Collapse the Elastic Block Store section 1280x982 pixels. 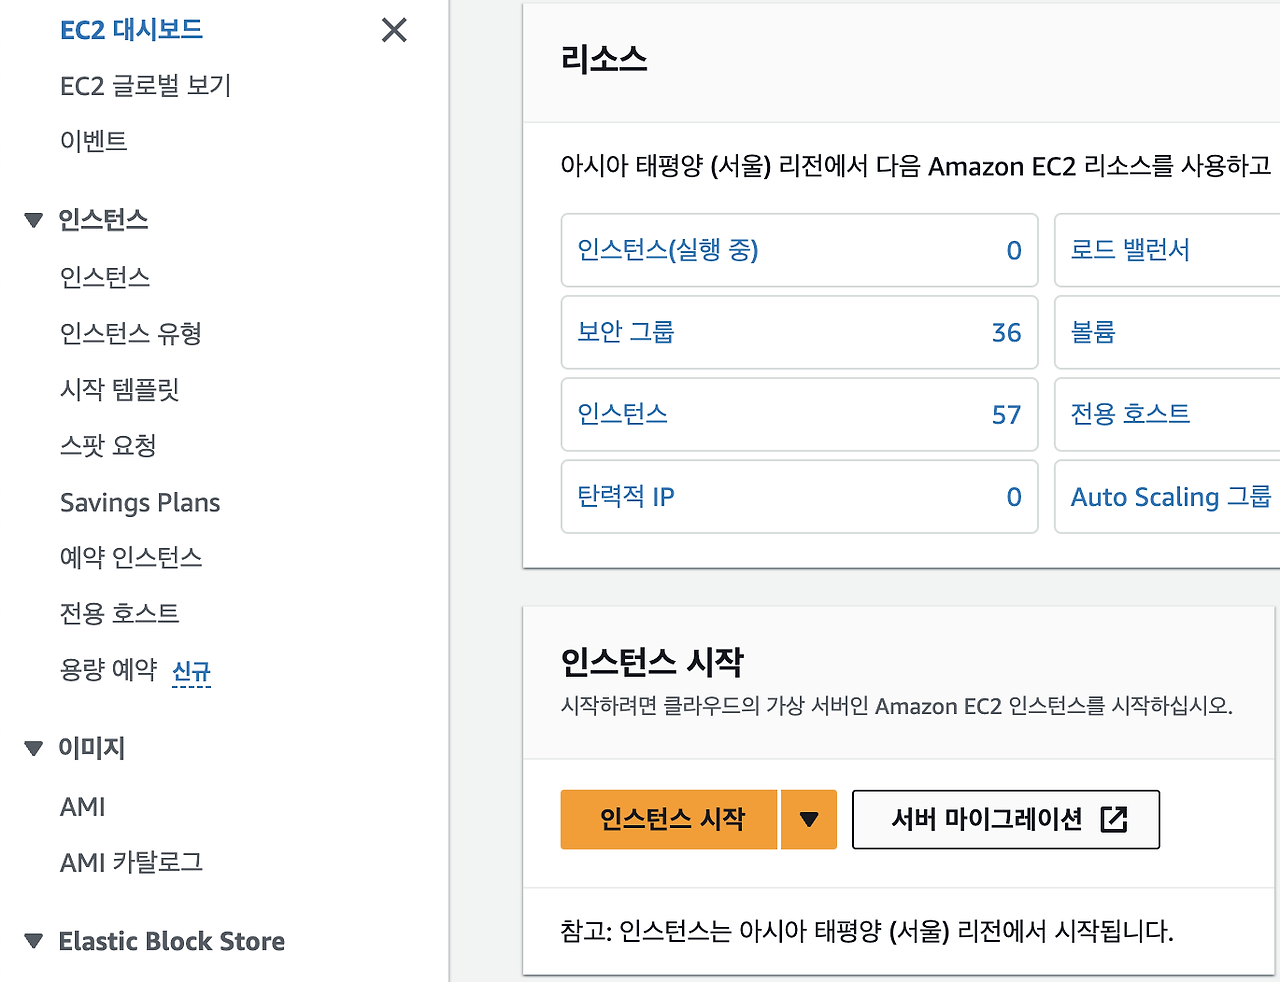click(34, 941)
